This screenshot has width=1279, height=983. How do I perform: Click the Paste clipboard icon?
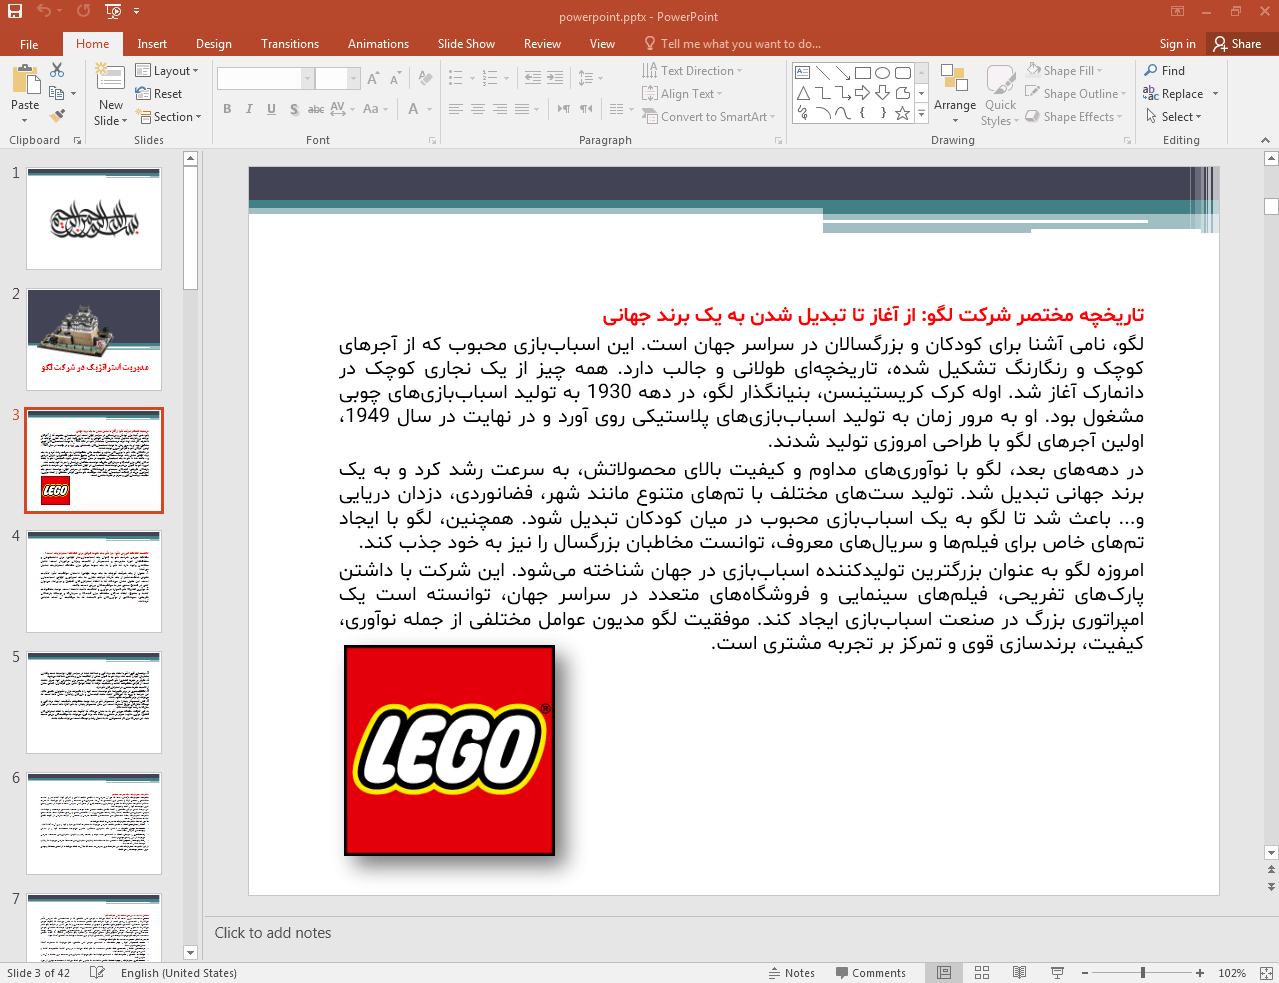pyautogui.click(x=25, y=80)
